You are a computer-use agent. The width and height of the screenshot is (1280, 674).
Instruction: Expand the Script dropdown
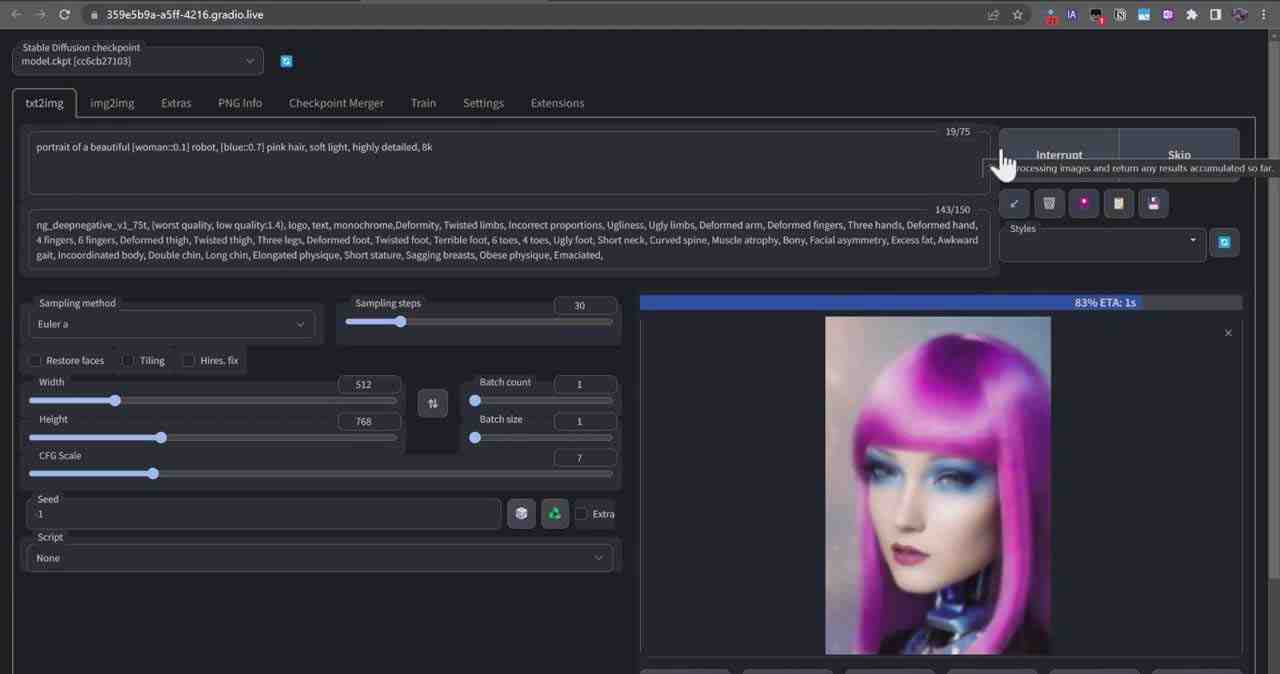pyautogui.click(x=320, y=557)
